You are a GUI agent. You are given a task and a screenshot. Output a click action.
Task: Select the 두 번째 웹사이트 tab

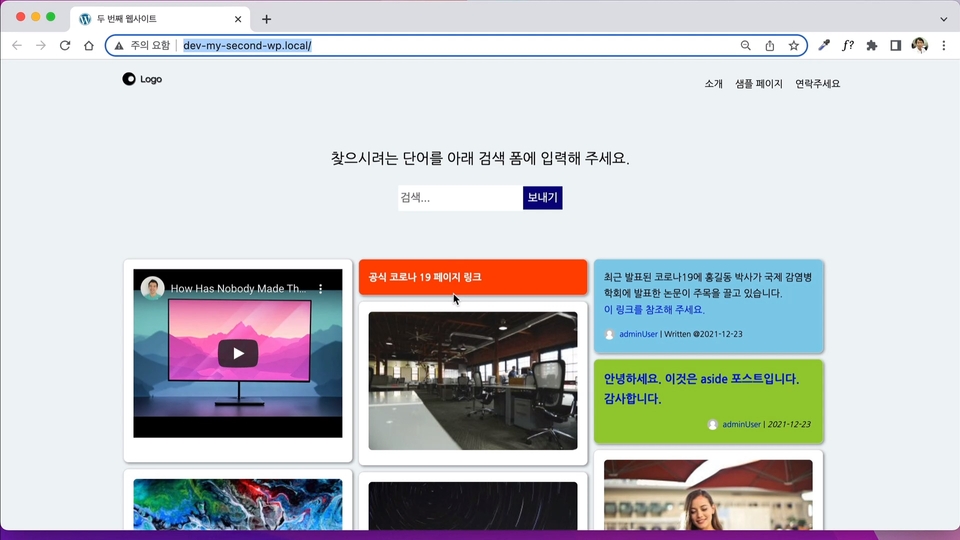coord(160,19)
